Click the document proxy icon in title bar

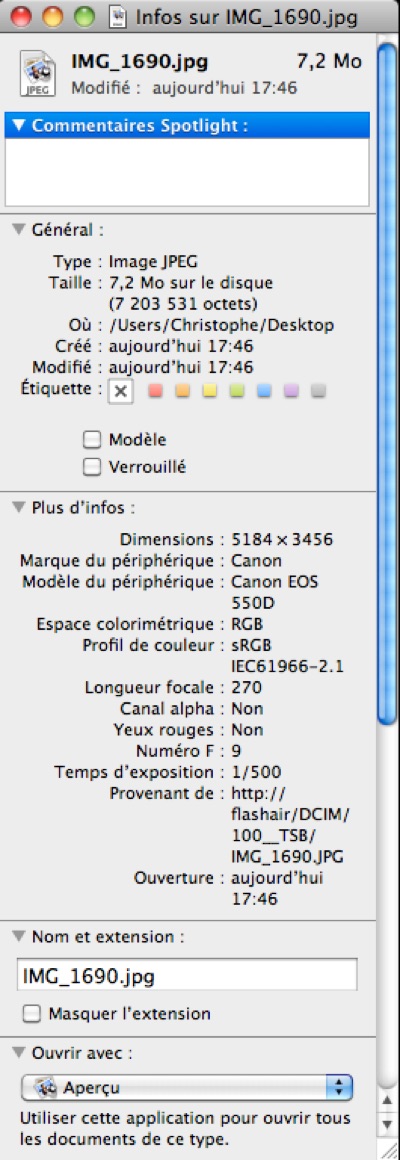[116, 16]
